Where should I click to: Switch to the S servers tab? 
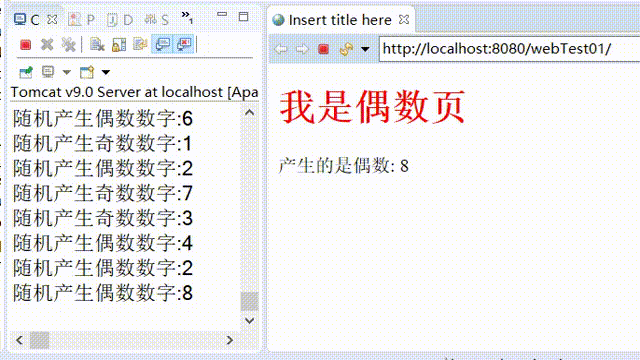[x=157, y=20]
